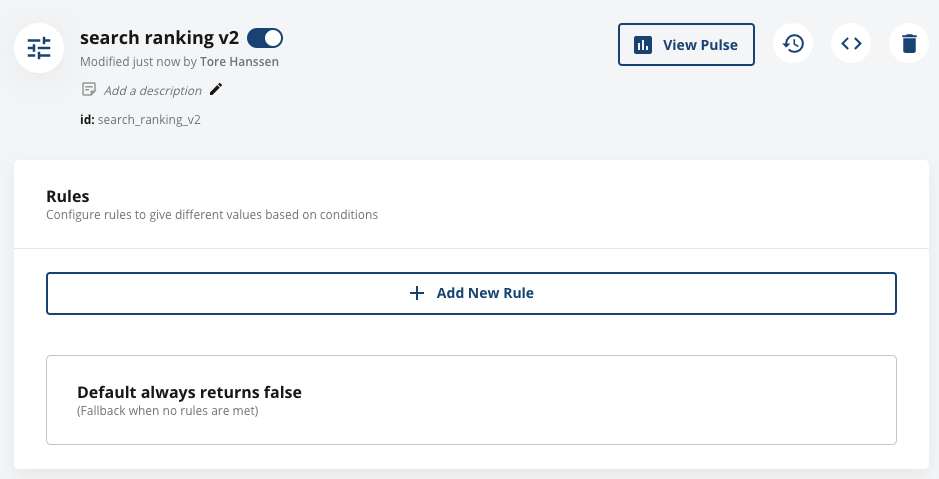Show the code snippet via brackets icon
This screenshot has width=939, height=479.
click(x=851, y=44)
